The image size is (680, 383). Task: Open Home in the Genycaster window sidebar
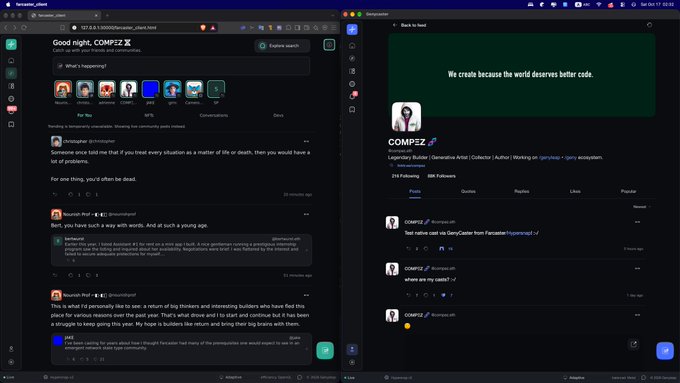(352, 46)
